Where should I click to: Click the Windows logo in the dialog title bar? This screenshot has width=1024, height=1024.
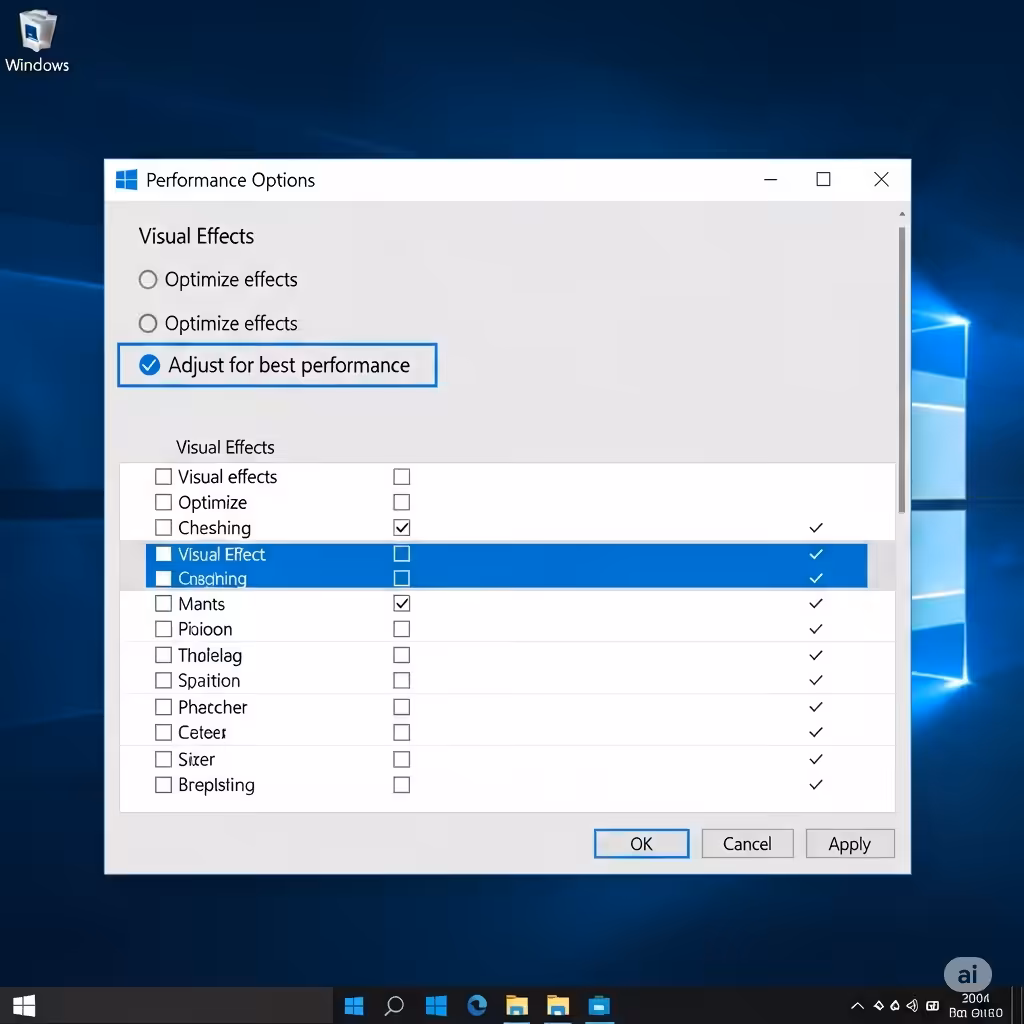[x=126, y=180]
